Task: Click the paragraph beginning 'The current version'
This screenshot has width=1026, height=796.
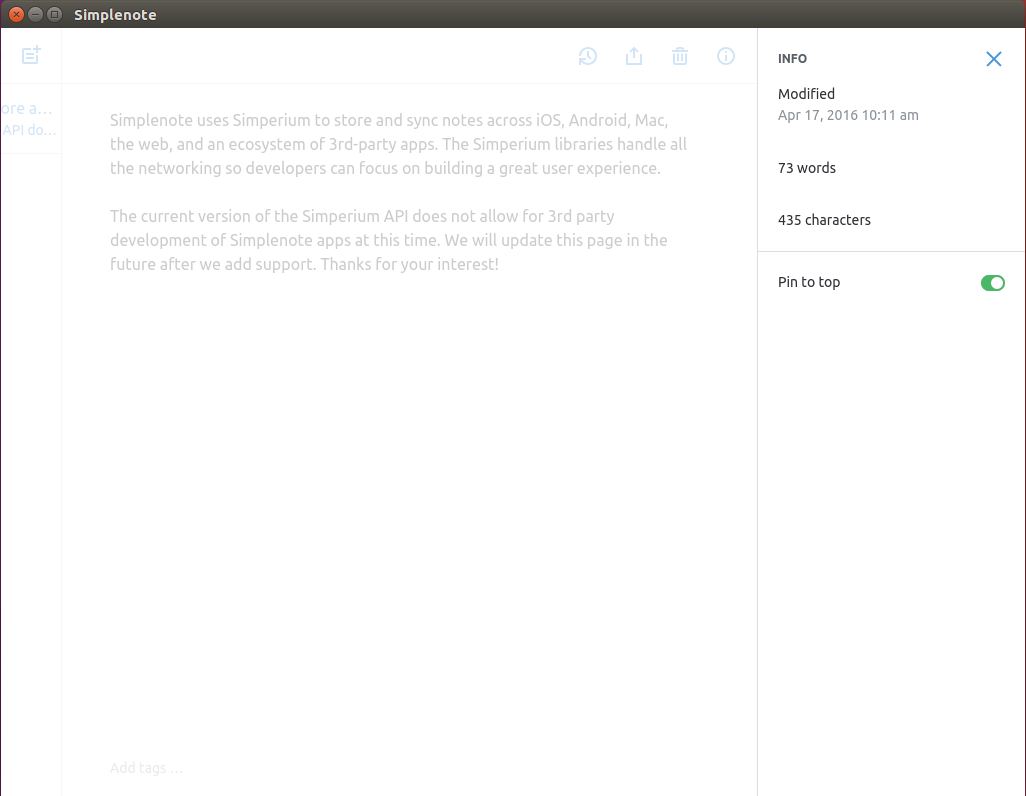Action: click(x=388, y=240)
